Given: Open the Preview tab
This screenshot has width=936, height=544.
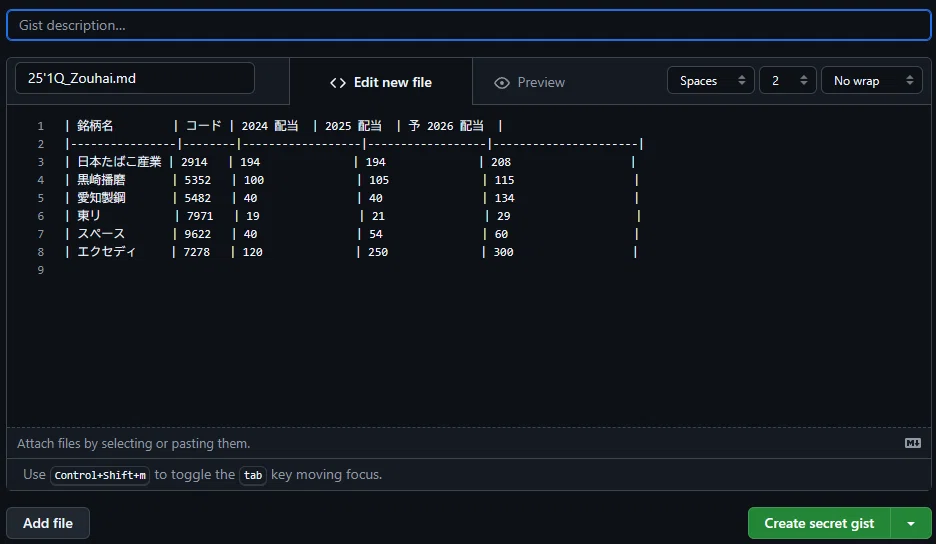Looking at the screenshot, I should [x=529, y=82].
